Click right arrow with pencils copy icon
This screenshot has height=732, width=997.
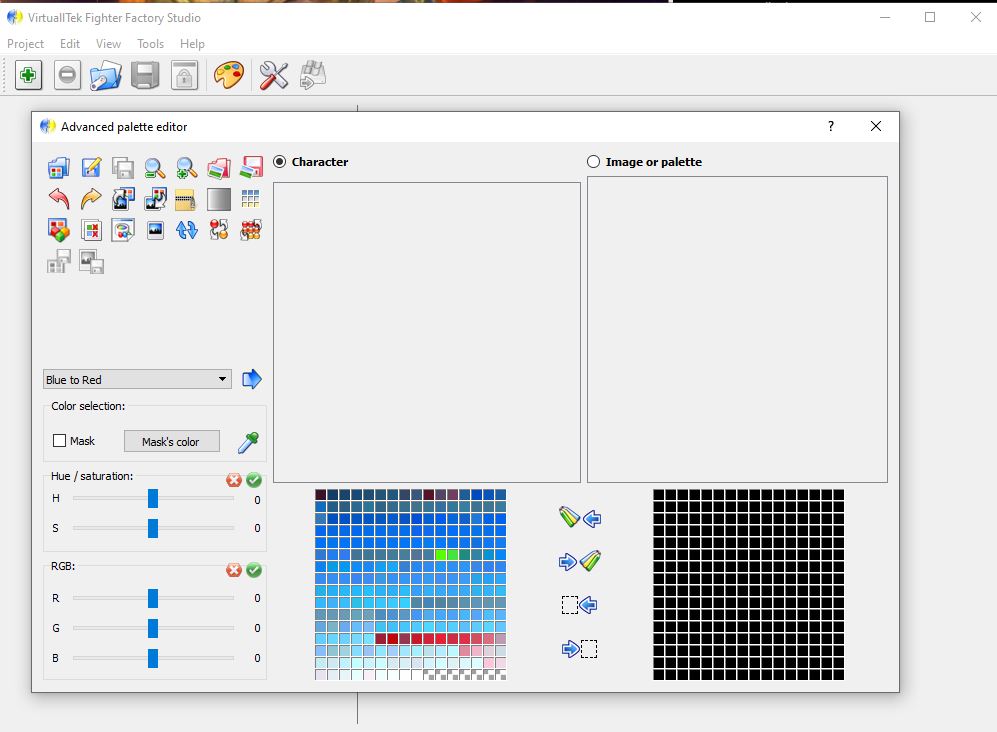(579, 561)
